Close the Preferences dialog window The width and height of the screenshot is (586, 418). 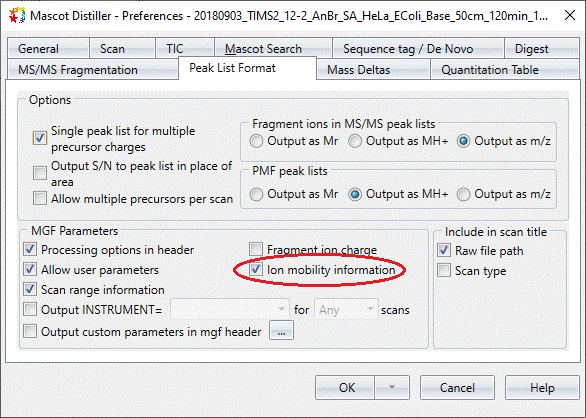[x=570, y=15]
